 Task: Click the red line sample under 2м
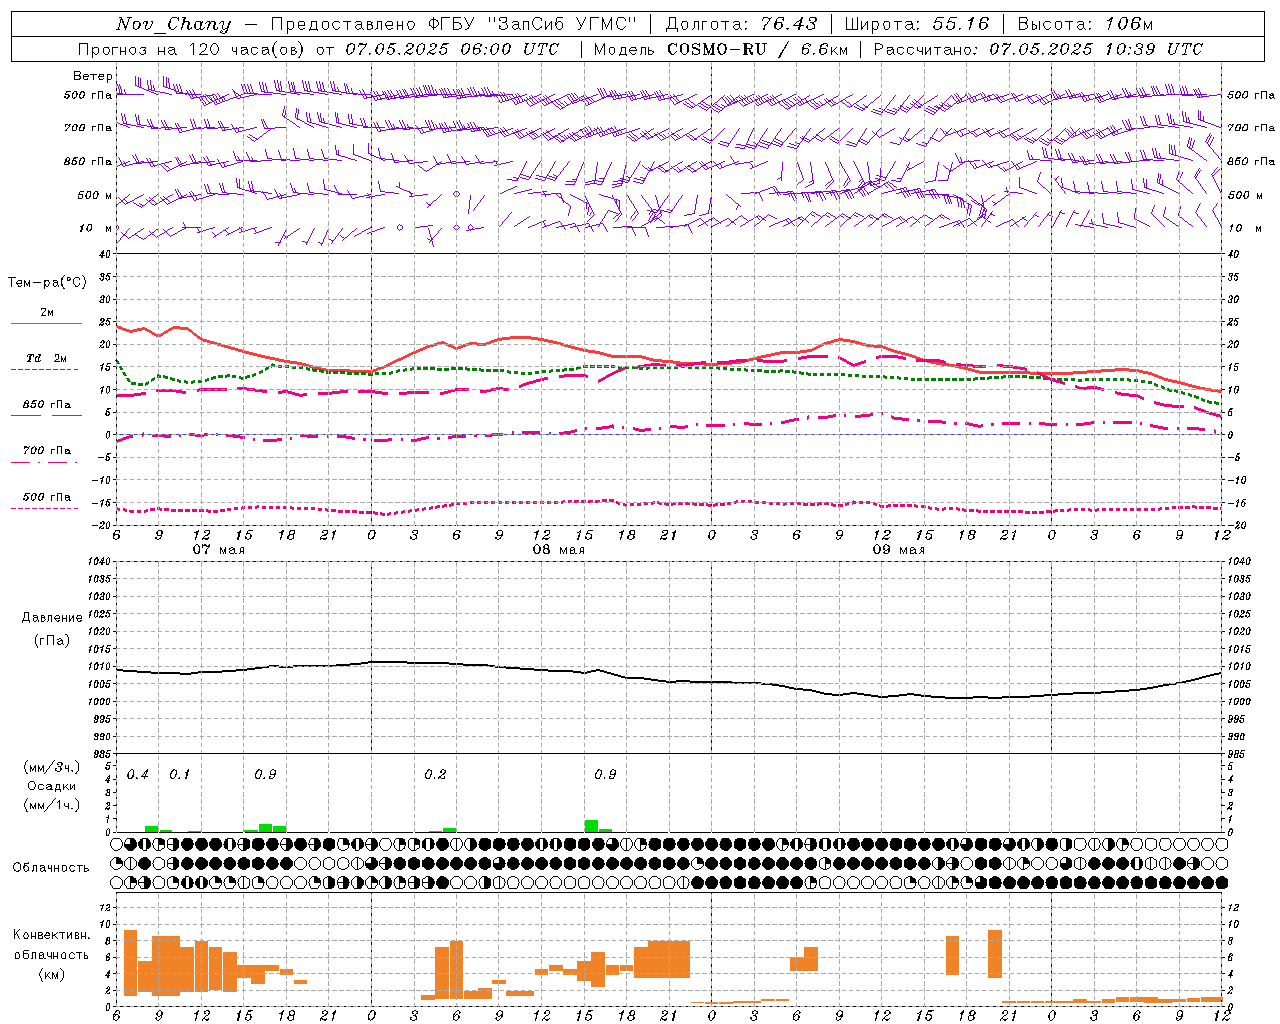click(x=46, y=323)
